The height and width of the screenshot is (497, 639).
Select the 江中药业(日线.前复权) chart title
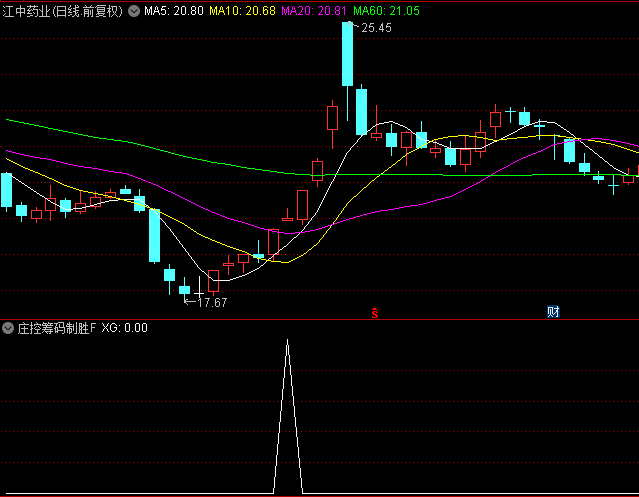[x=63, y=11]
